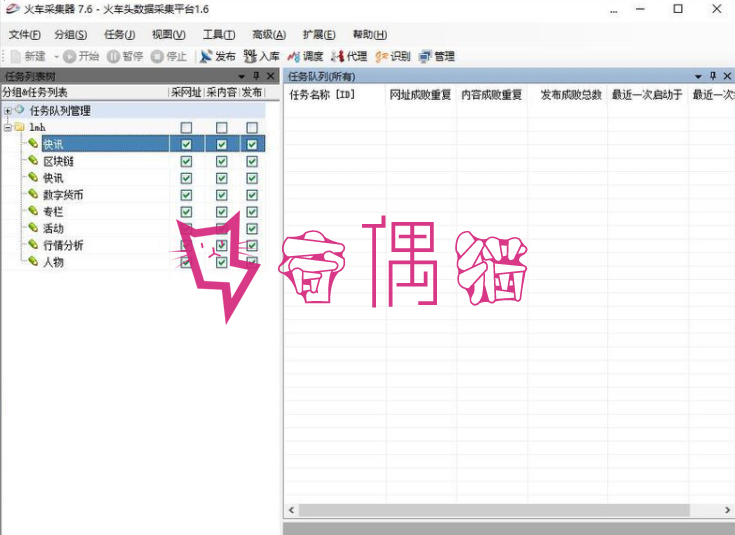Uncheck 采网址 for 数字货币 task
The image size is (735, 535).
point(186,195)
